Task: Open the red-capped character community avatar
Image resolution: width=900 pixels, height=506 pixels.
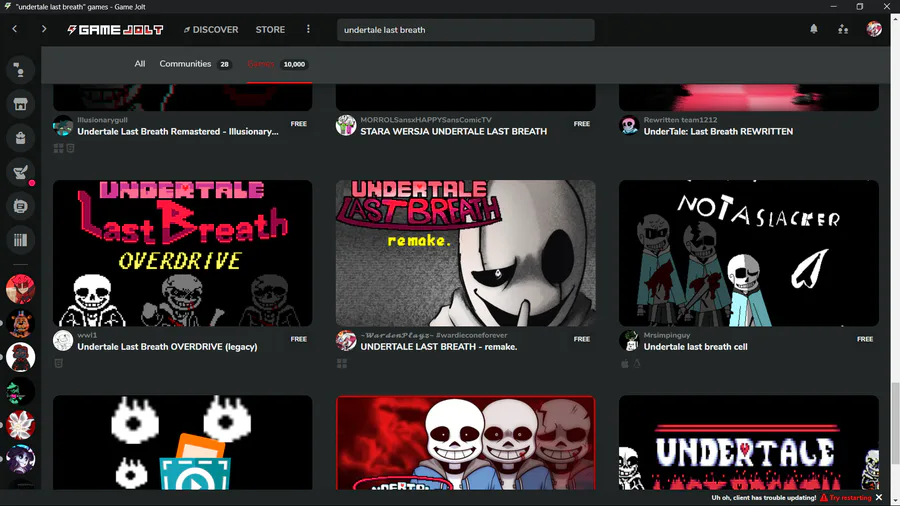Action: (x=20, y=357)
